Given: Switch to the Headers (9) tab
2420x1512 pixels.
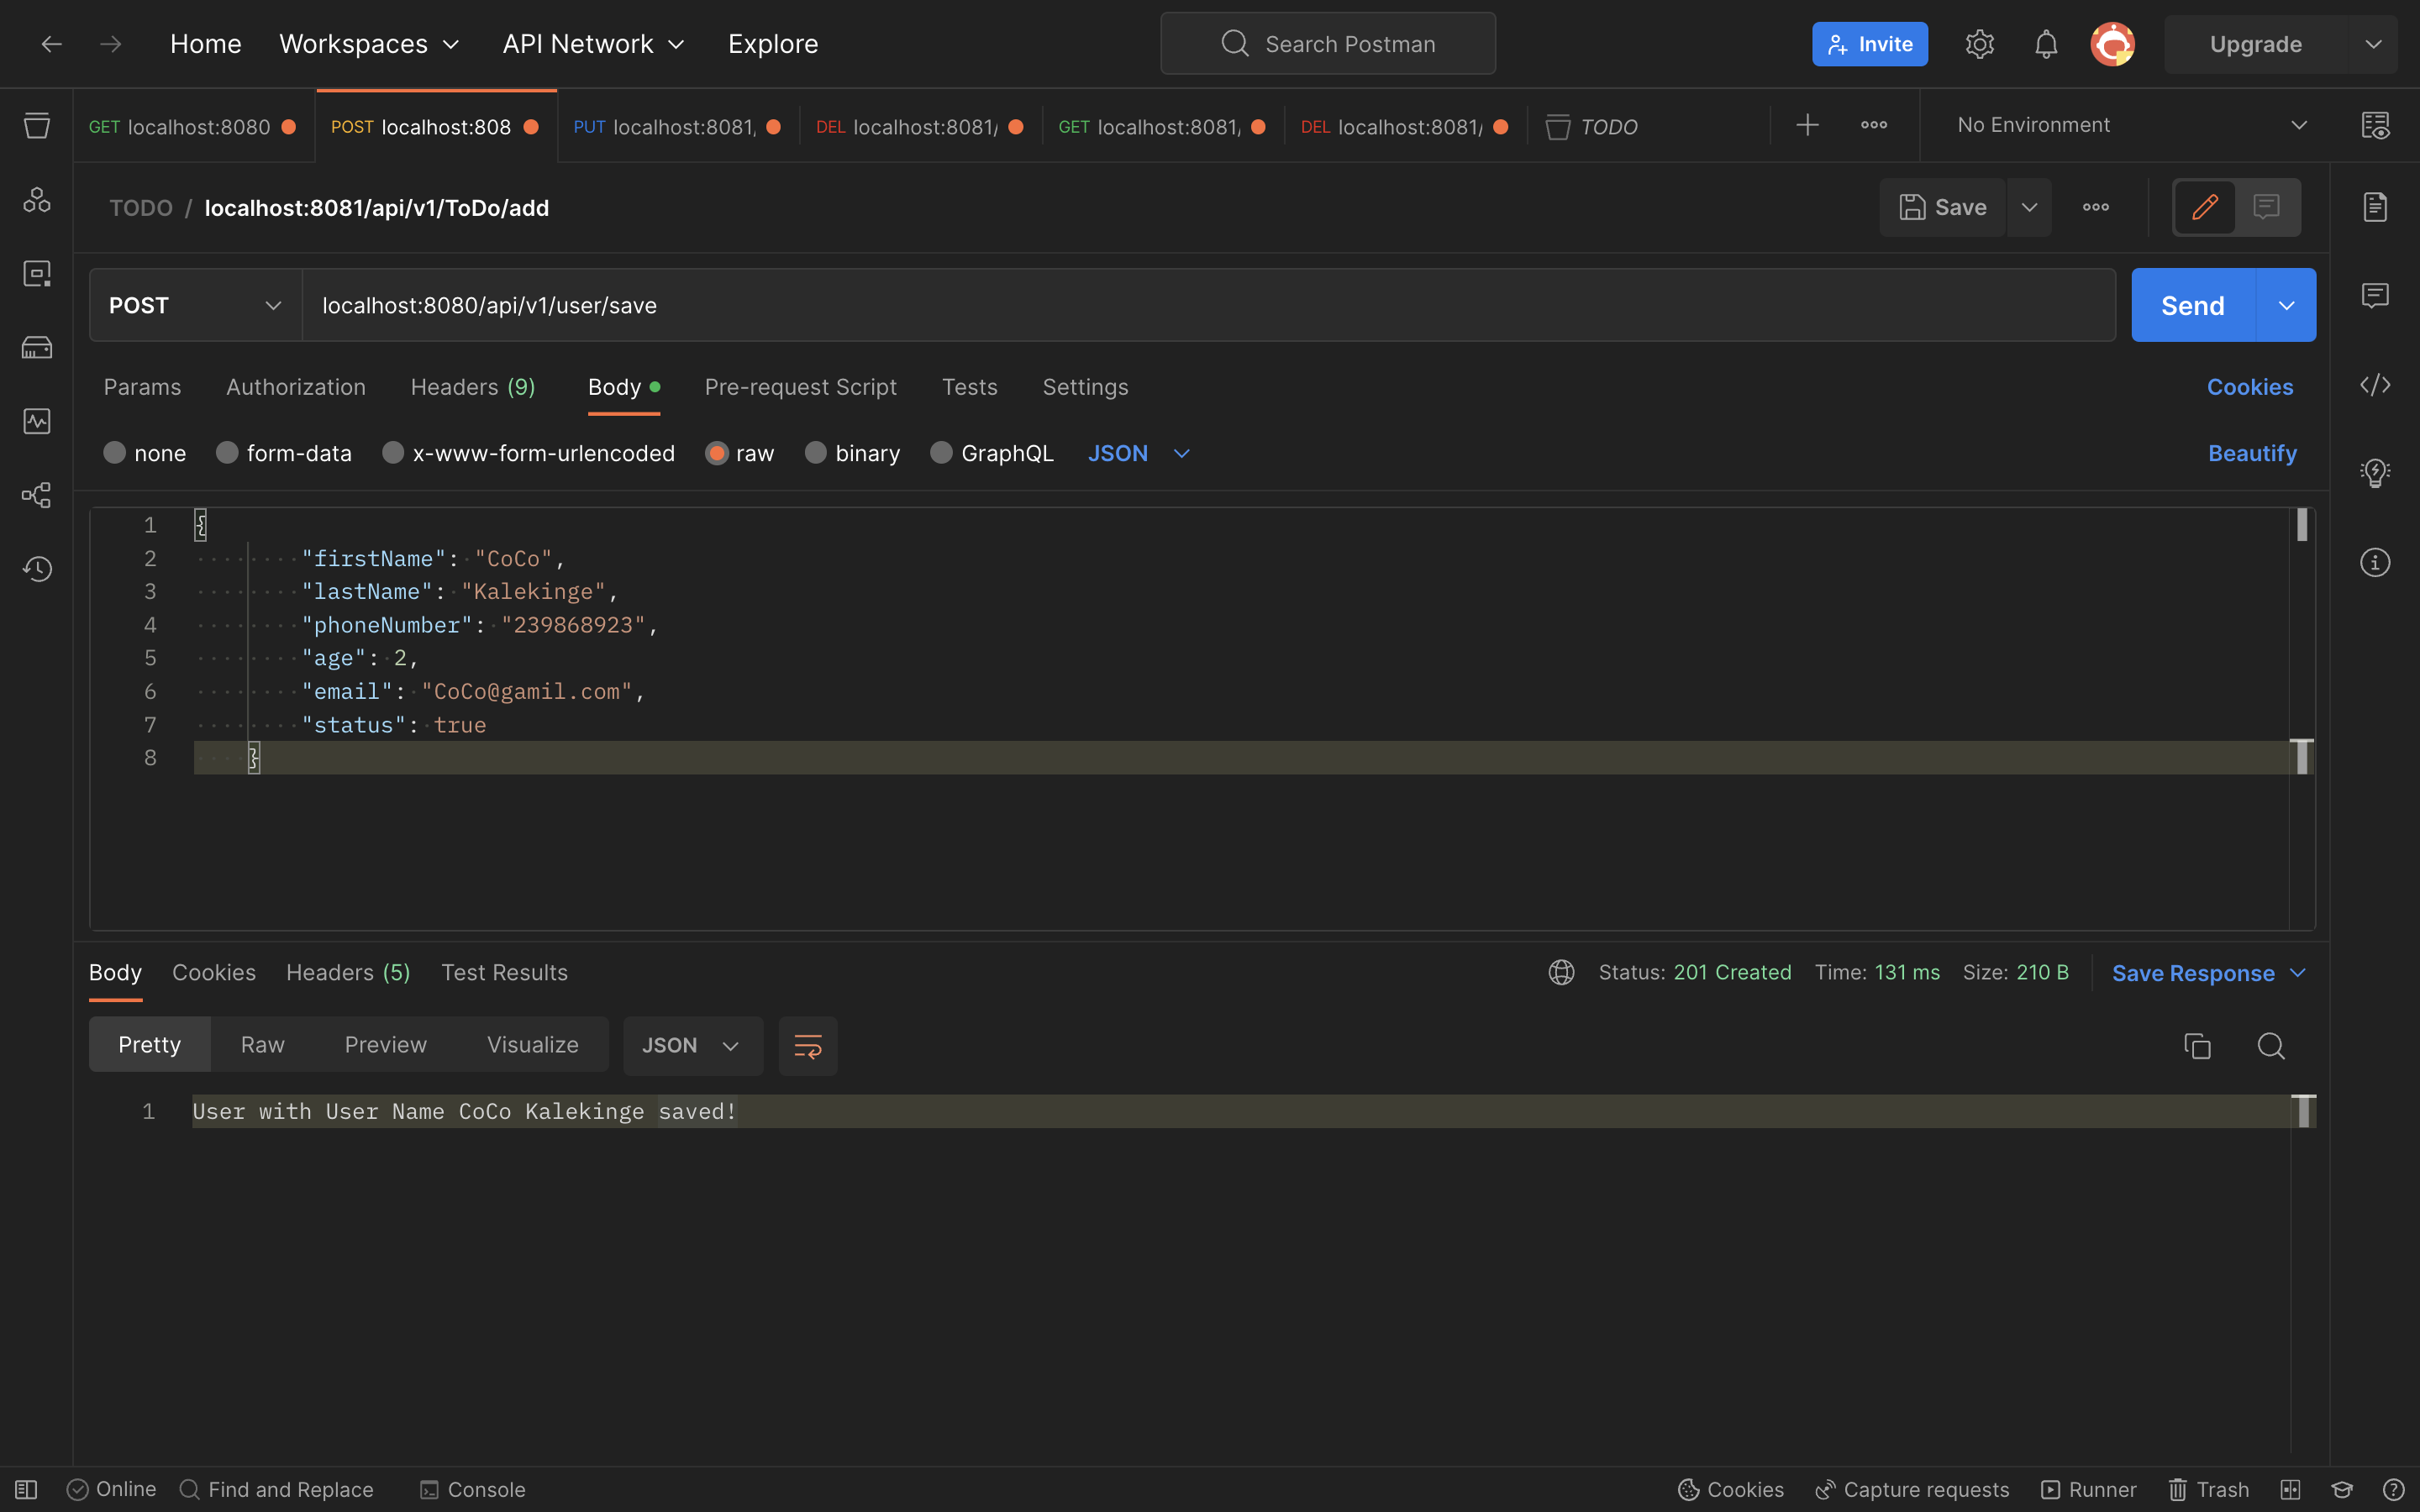Looking at the screenshot, I should click(x=472, y=387).
